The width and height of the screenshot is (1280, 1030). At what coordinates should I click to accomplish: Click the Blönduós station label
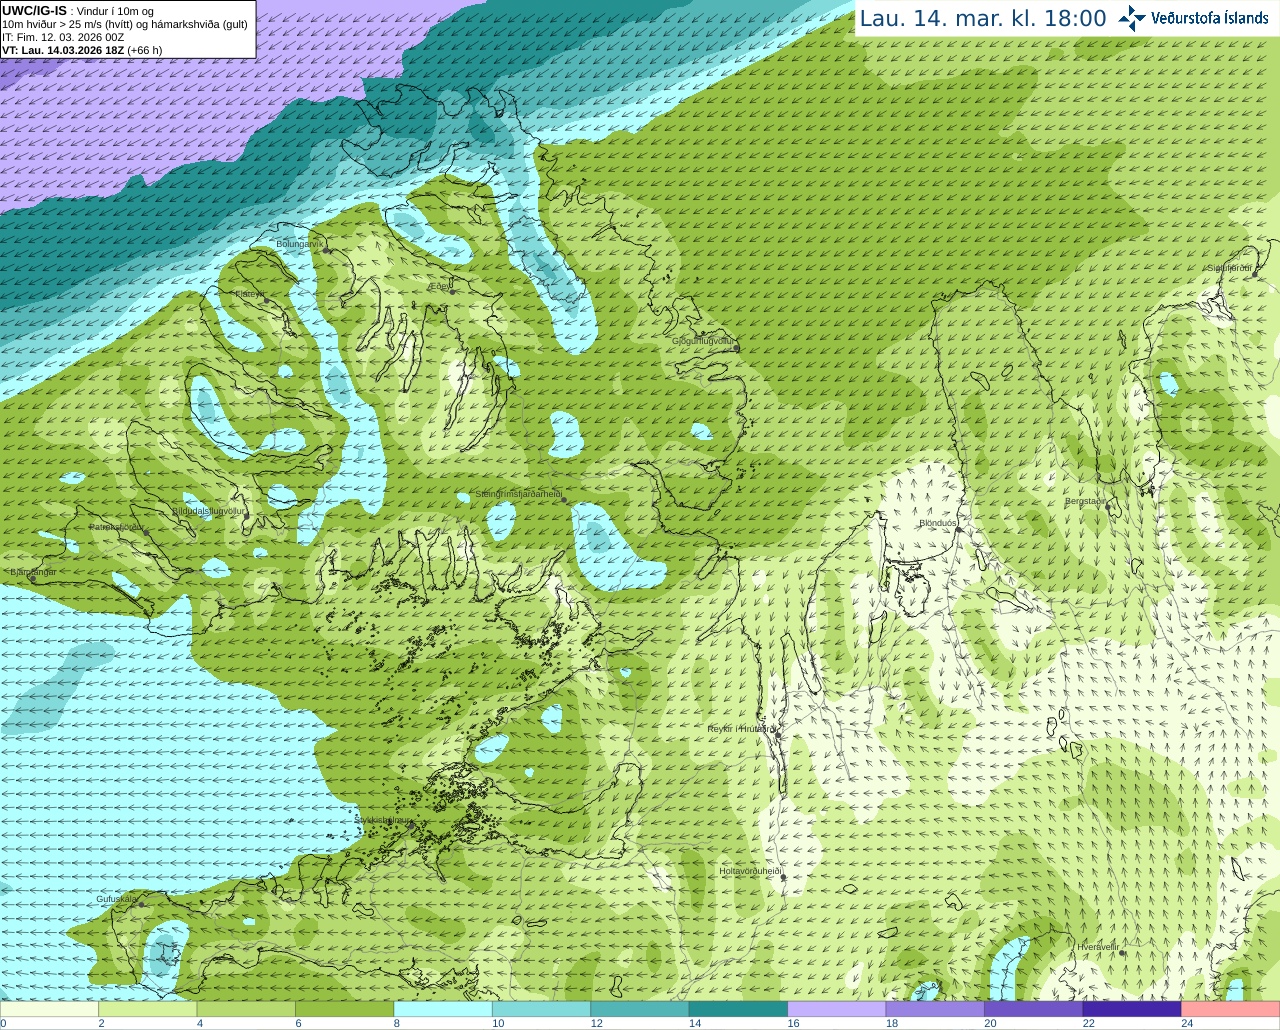(938, 523)
